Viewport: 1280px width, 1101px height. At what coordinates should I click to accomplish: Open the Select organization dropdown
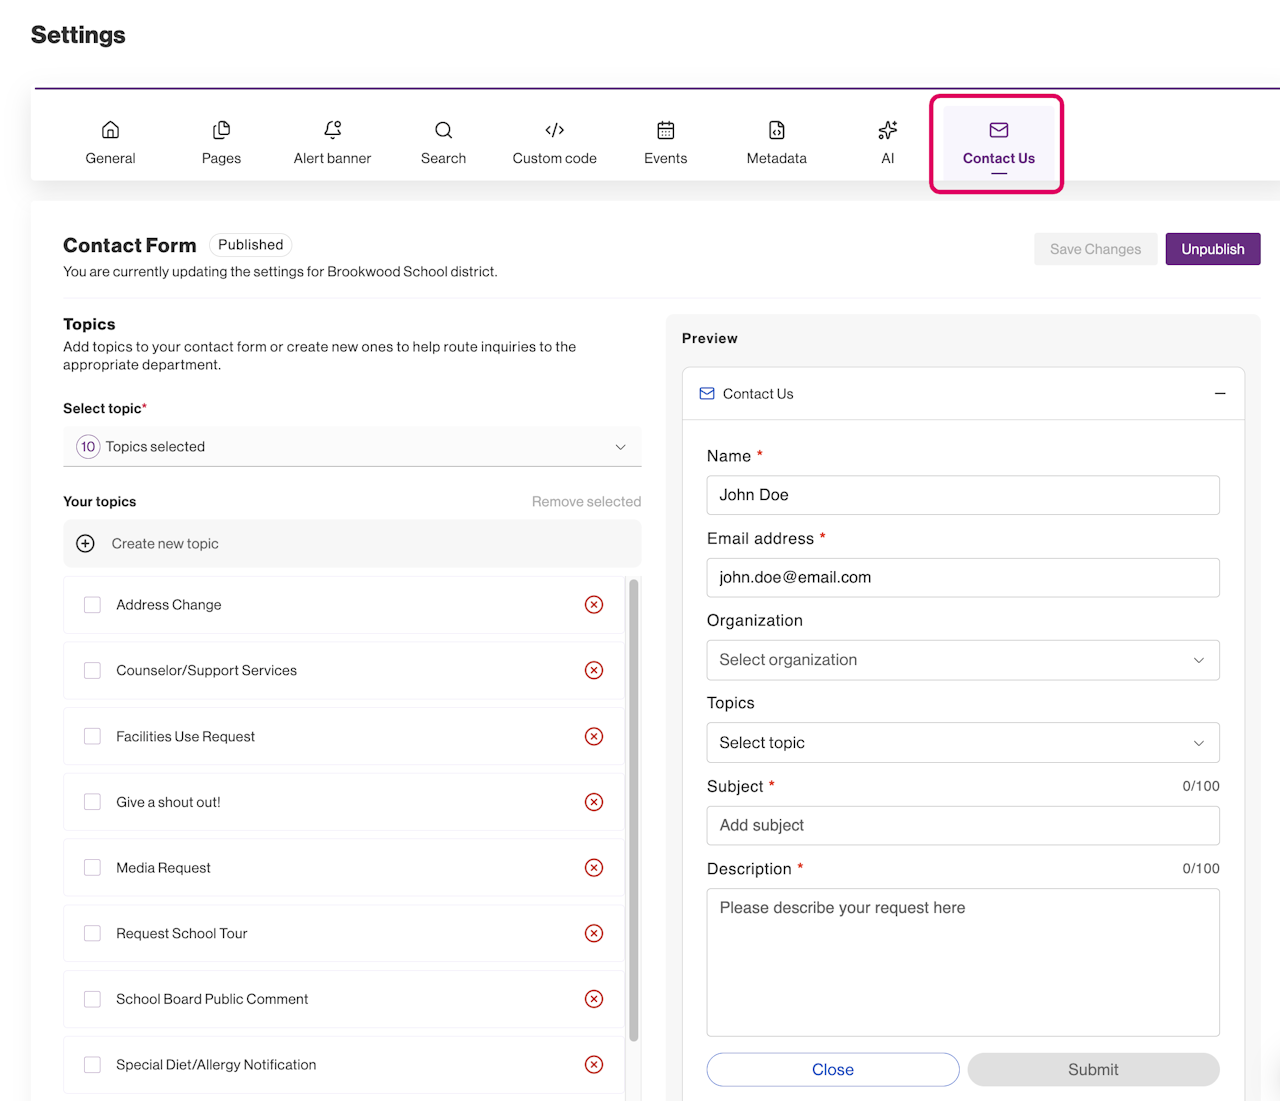pos(962,660)
